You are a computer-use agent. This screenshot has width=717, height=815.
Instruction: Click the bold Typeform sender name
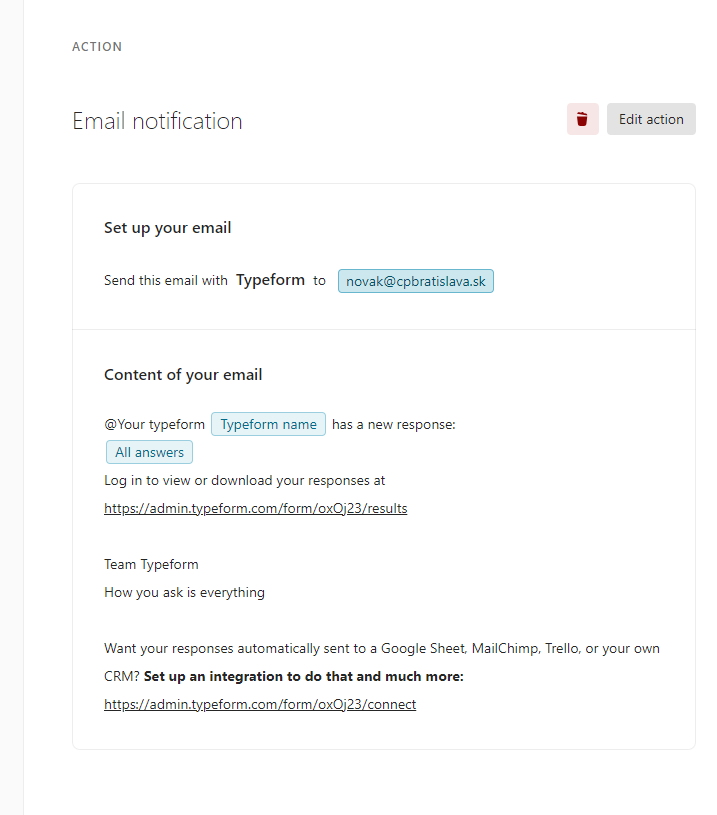point(270,280)
